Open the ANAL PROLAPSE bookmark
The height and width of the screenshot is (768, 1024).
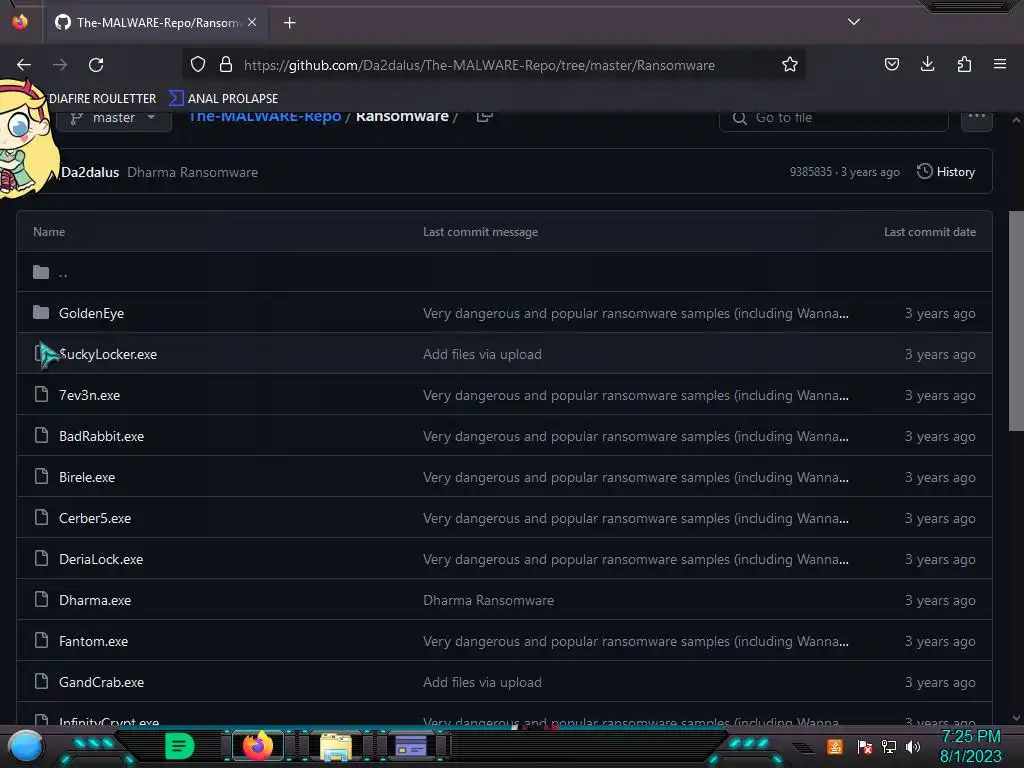[224, 99]
